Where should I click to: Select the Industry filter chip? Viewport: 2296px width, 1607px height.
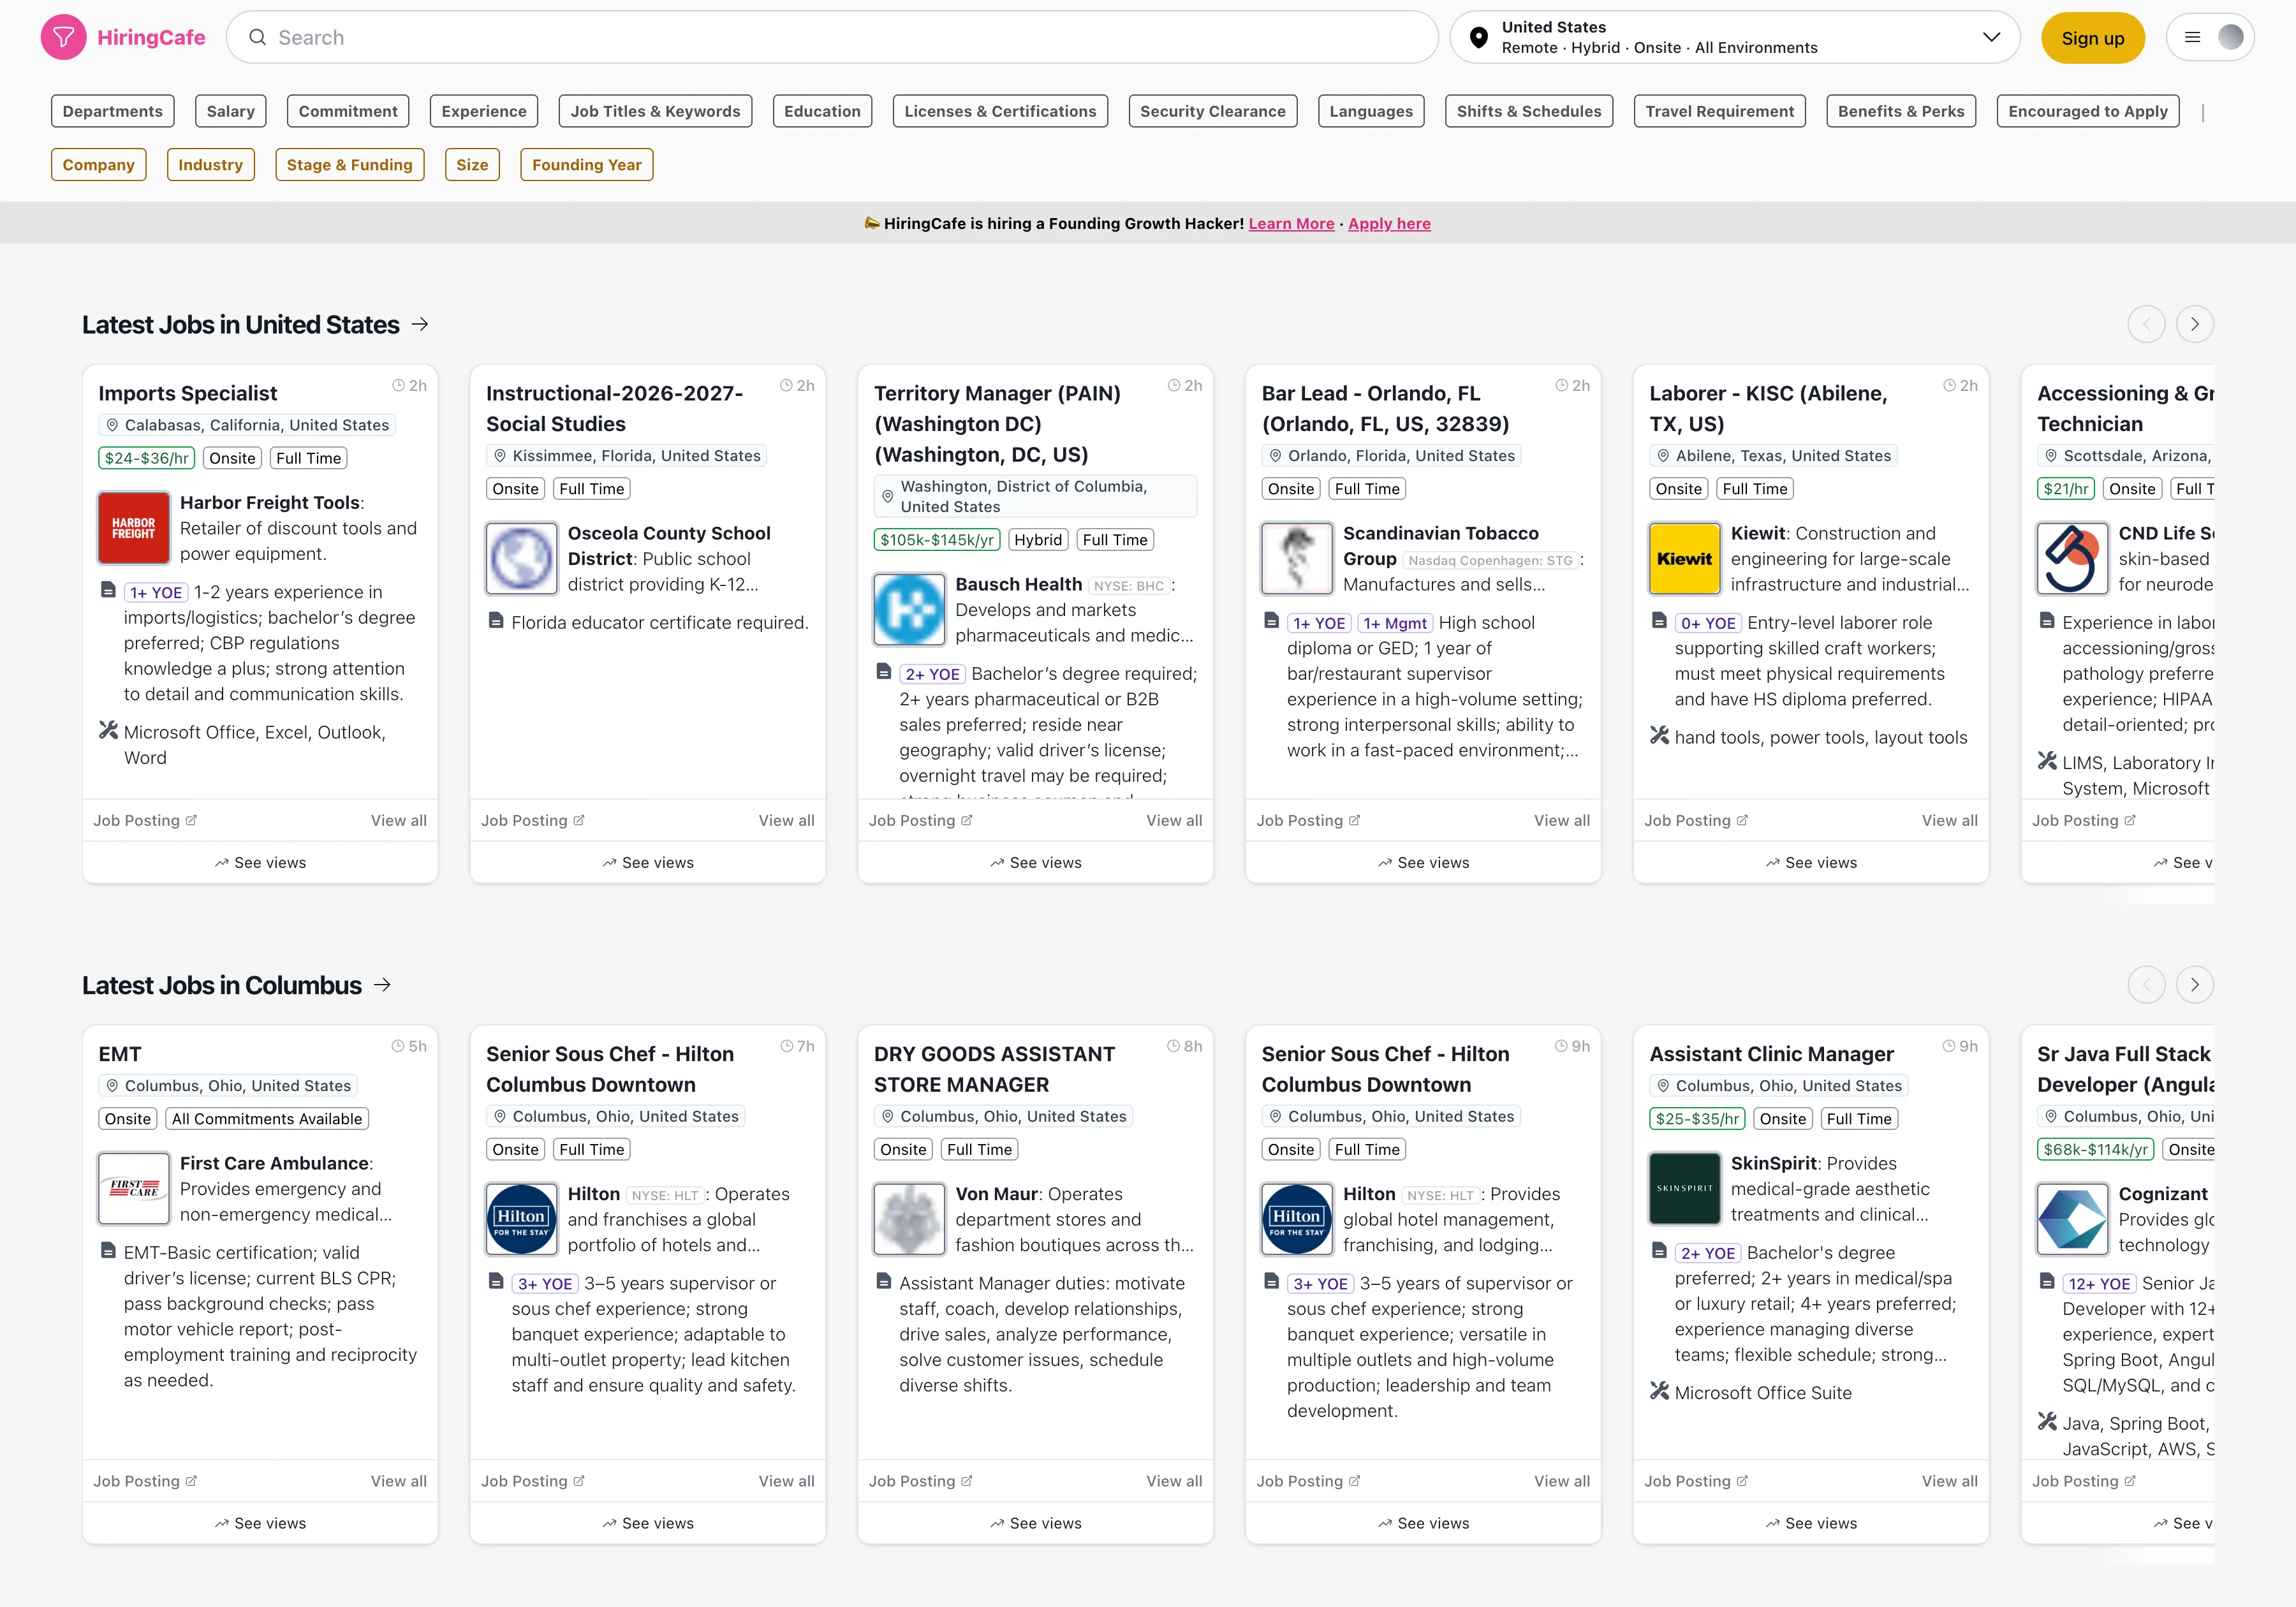point(210,165)
